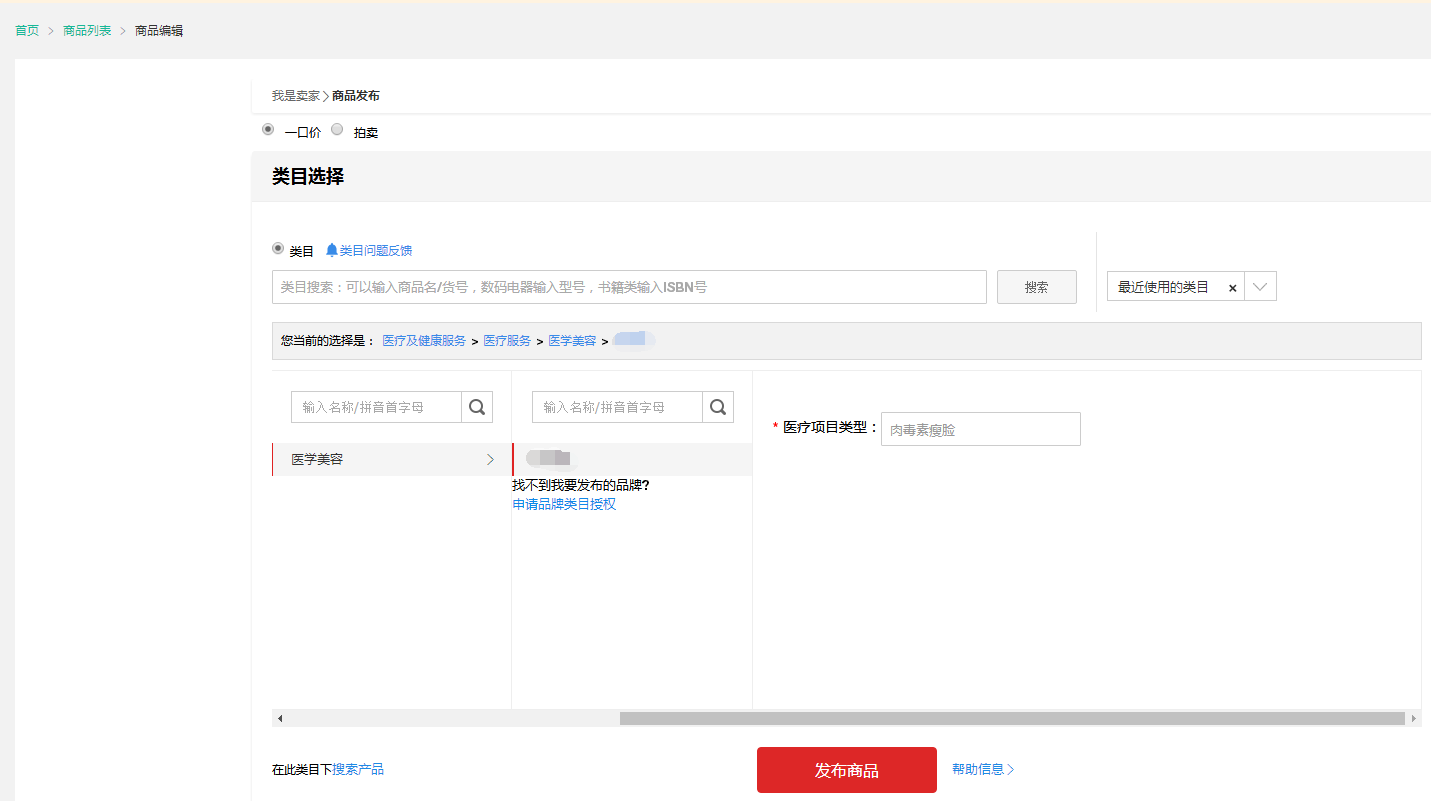Screen dimensions: 1431x801
Task: Open 帮助信息 link
Action: 983,769
